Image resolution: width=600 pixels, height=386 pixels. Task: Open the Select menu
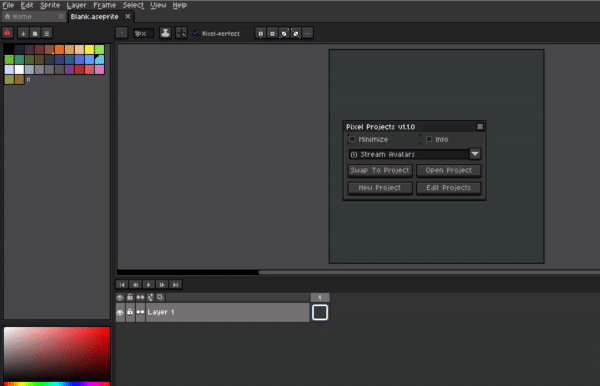(133, 5)
